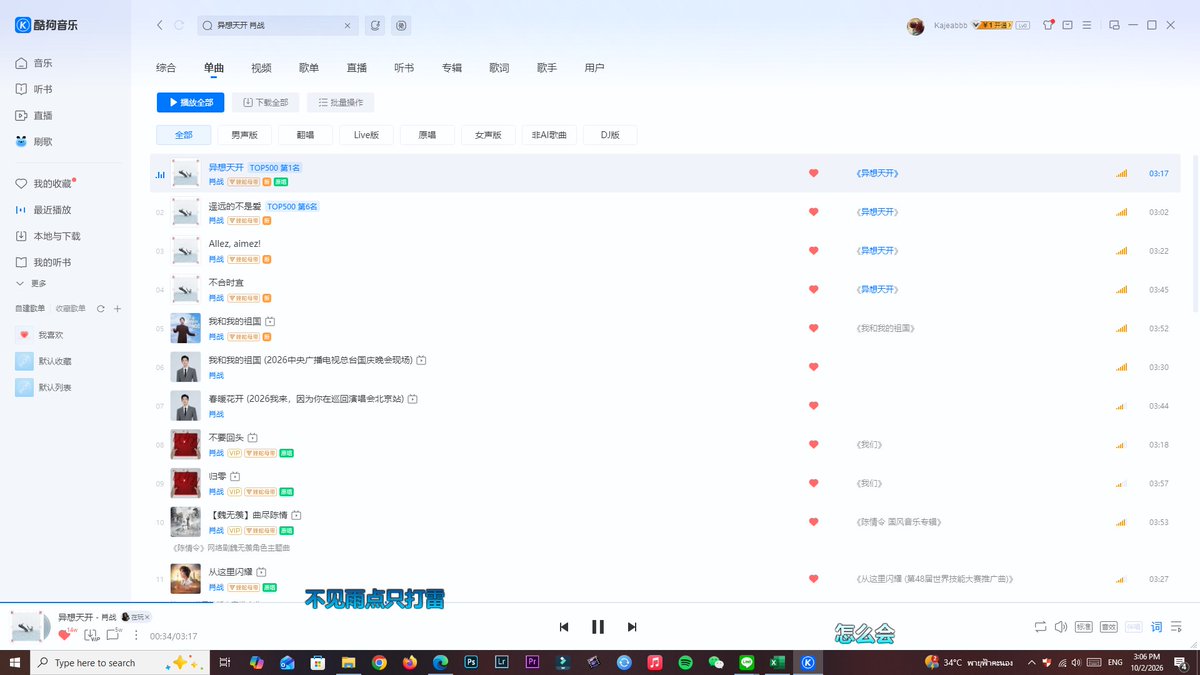Screen dimensions: 1200x675
Task: Open the 默认列表 playlist
Action: click(x=44, y=387)
